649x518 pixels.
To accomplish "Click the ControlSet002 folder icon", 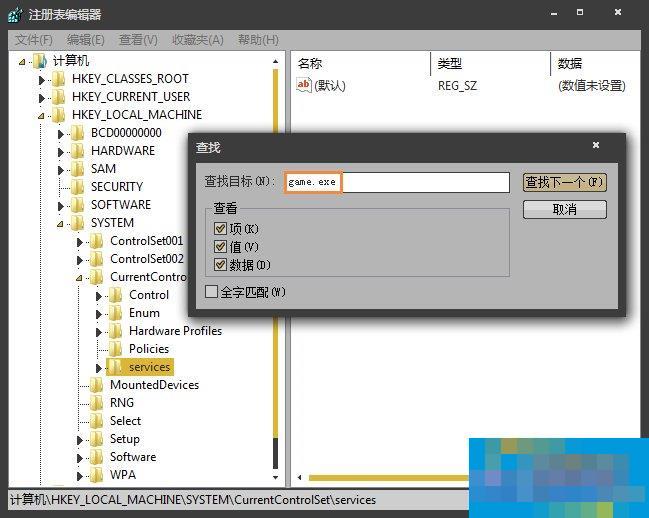I will 96,259.
